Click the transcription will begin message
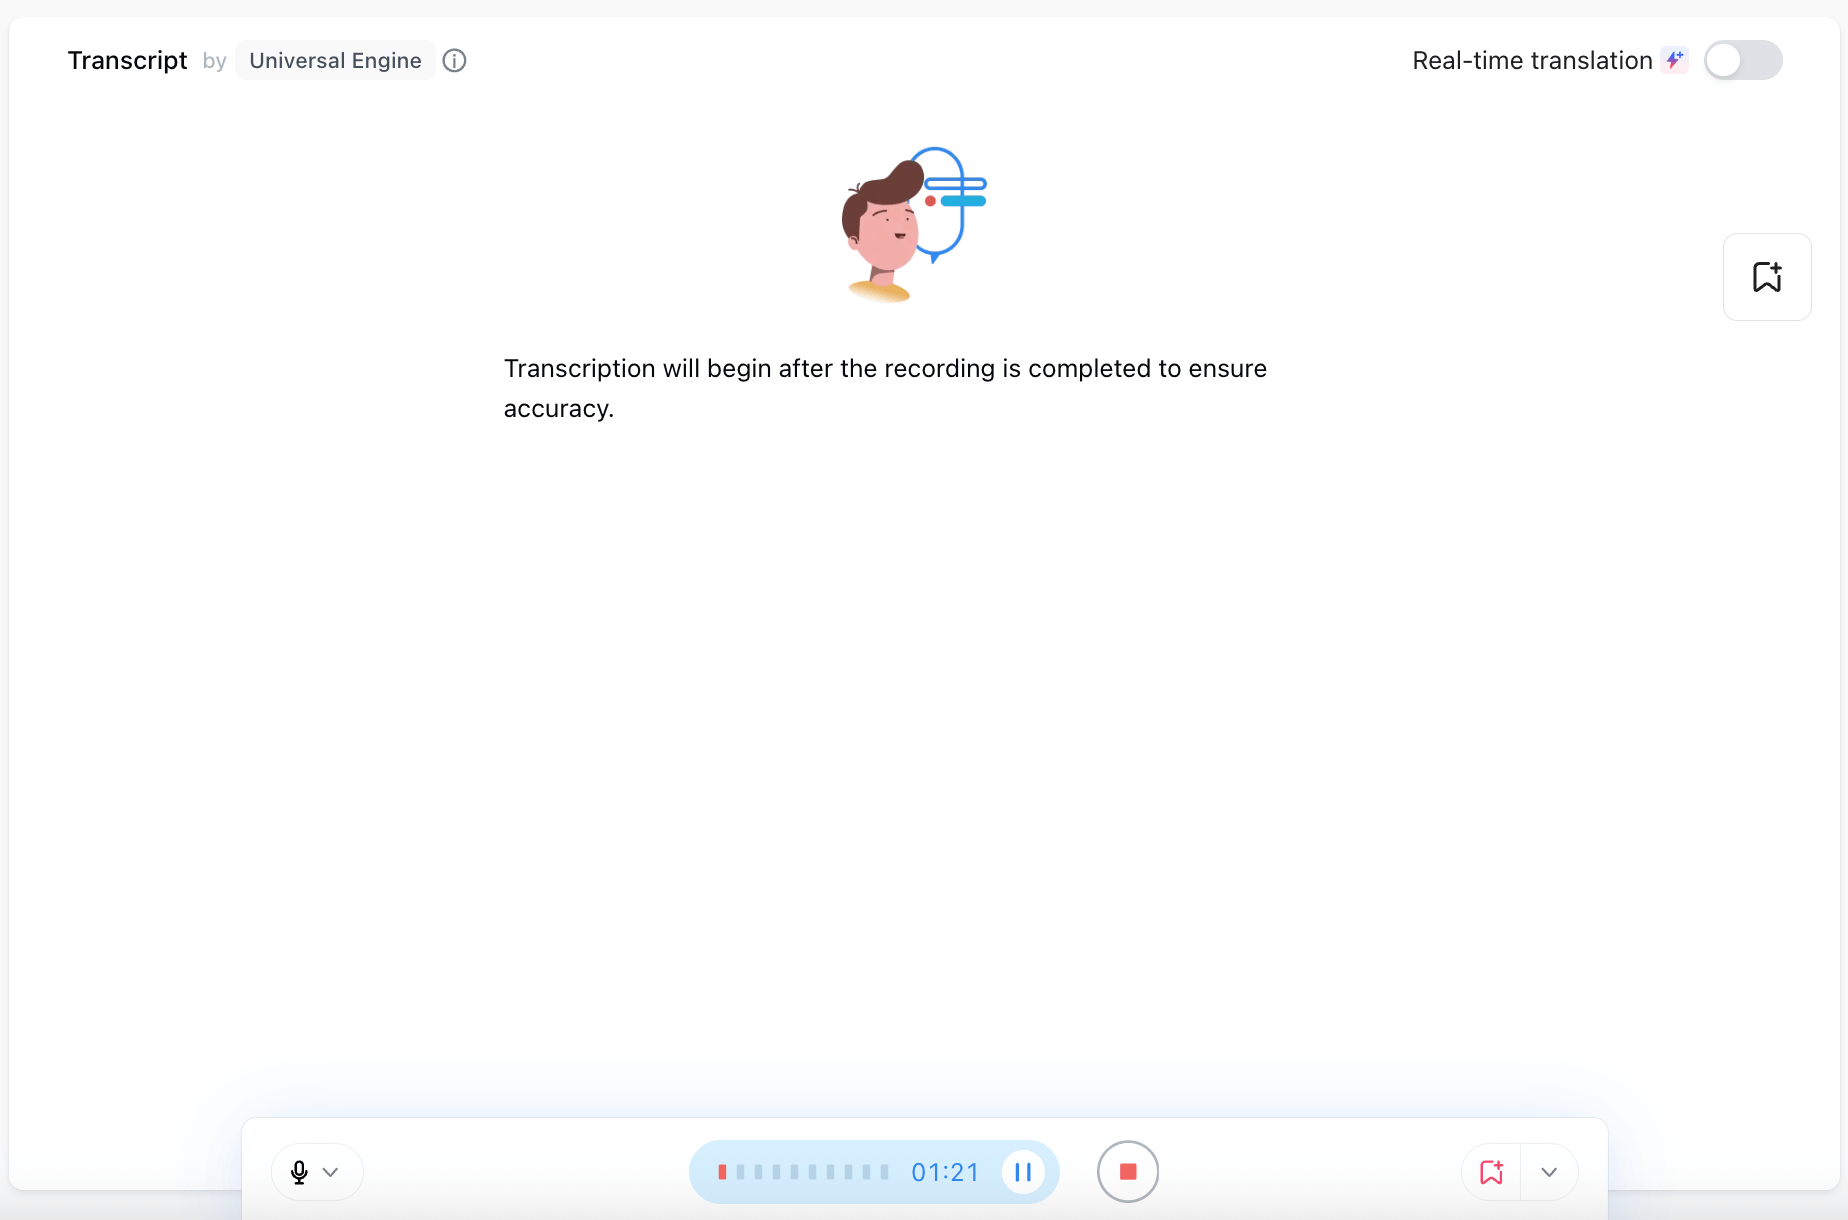The image size is (1848, 1220). pos(885,388)
